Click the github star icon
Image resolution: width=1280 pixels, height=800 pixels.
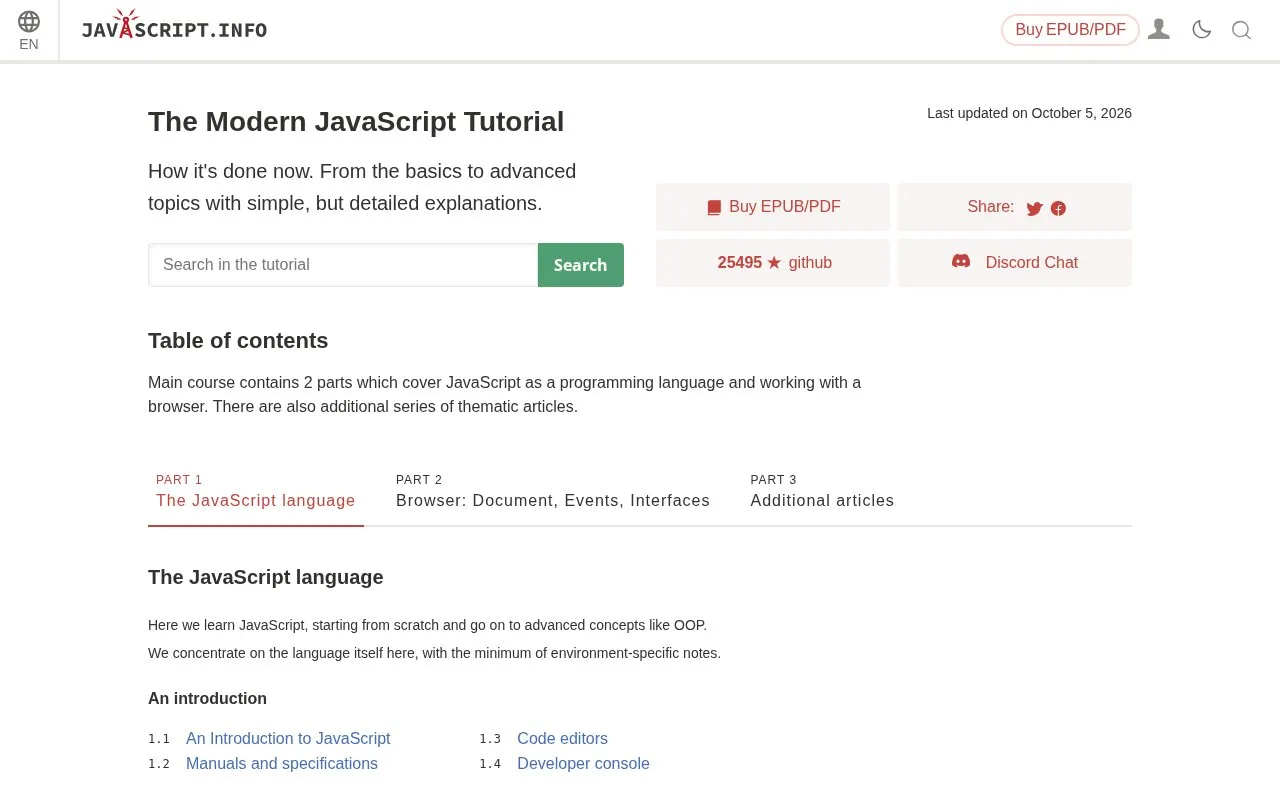(774, 262)
